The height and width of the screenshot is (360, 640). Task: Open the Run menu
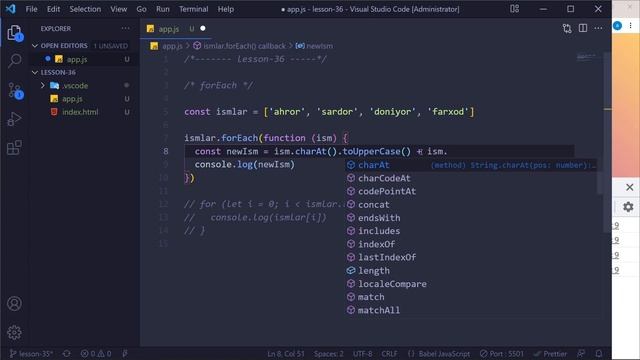(x=162, y=9)
